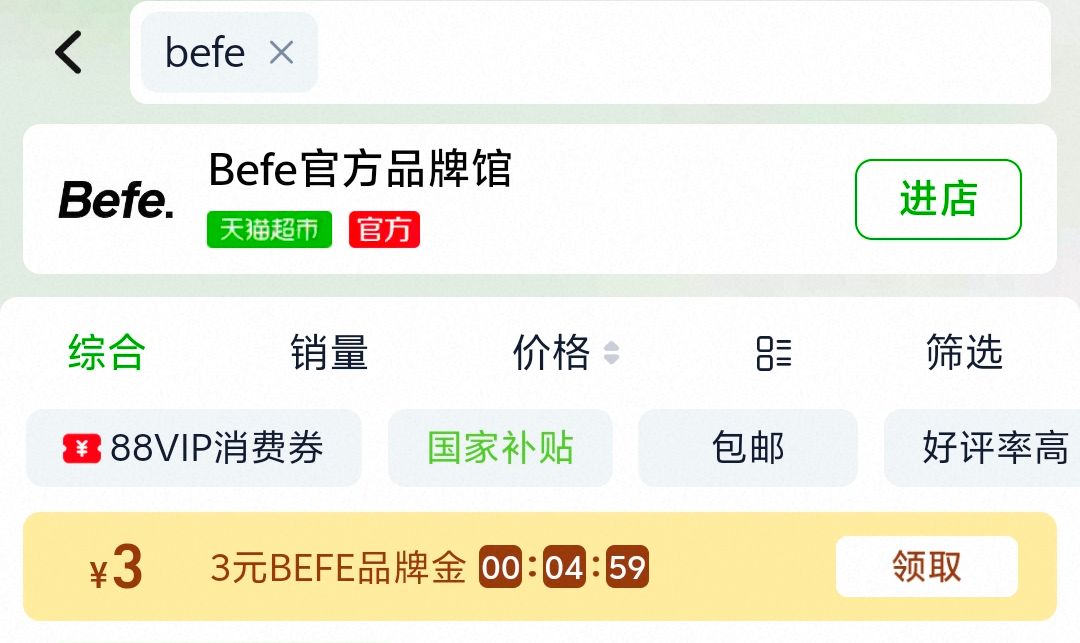The image size is (1080, 643).
Task: Open the 筛选 filter panel
Action: point(964,353)
